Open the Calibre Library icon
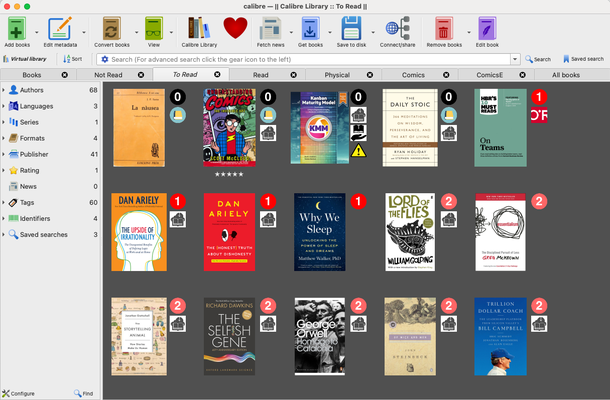 [x=199, y=28]
